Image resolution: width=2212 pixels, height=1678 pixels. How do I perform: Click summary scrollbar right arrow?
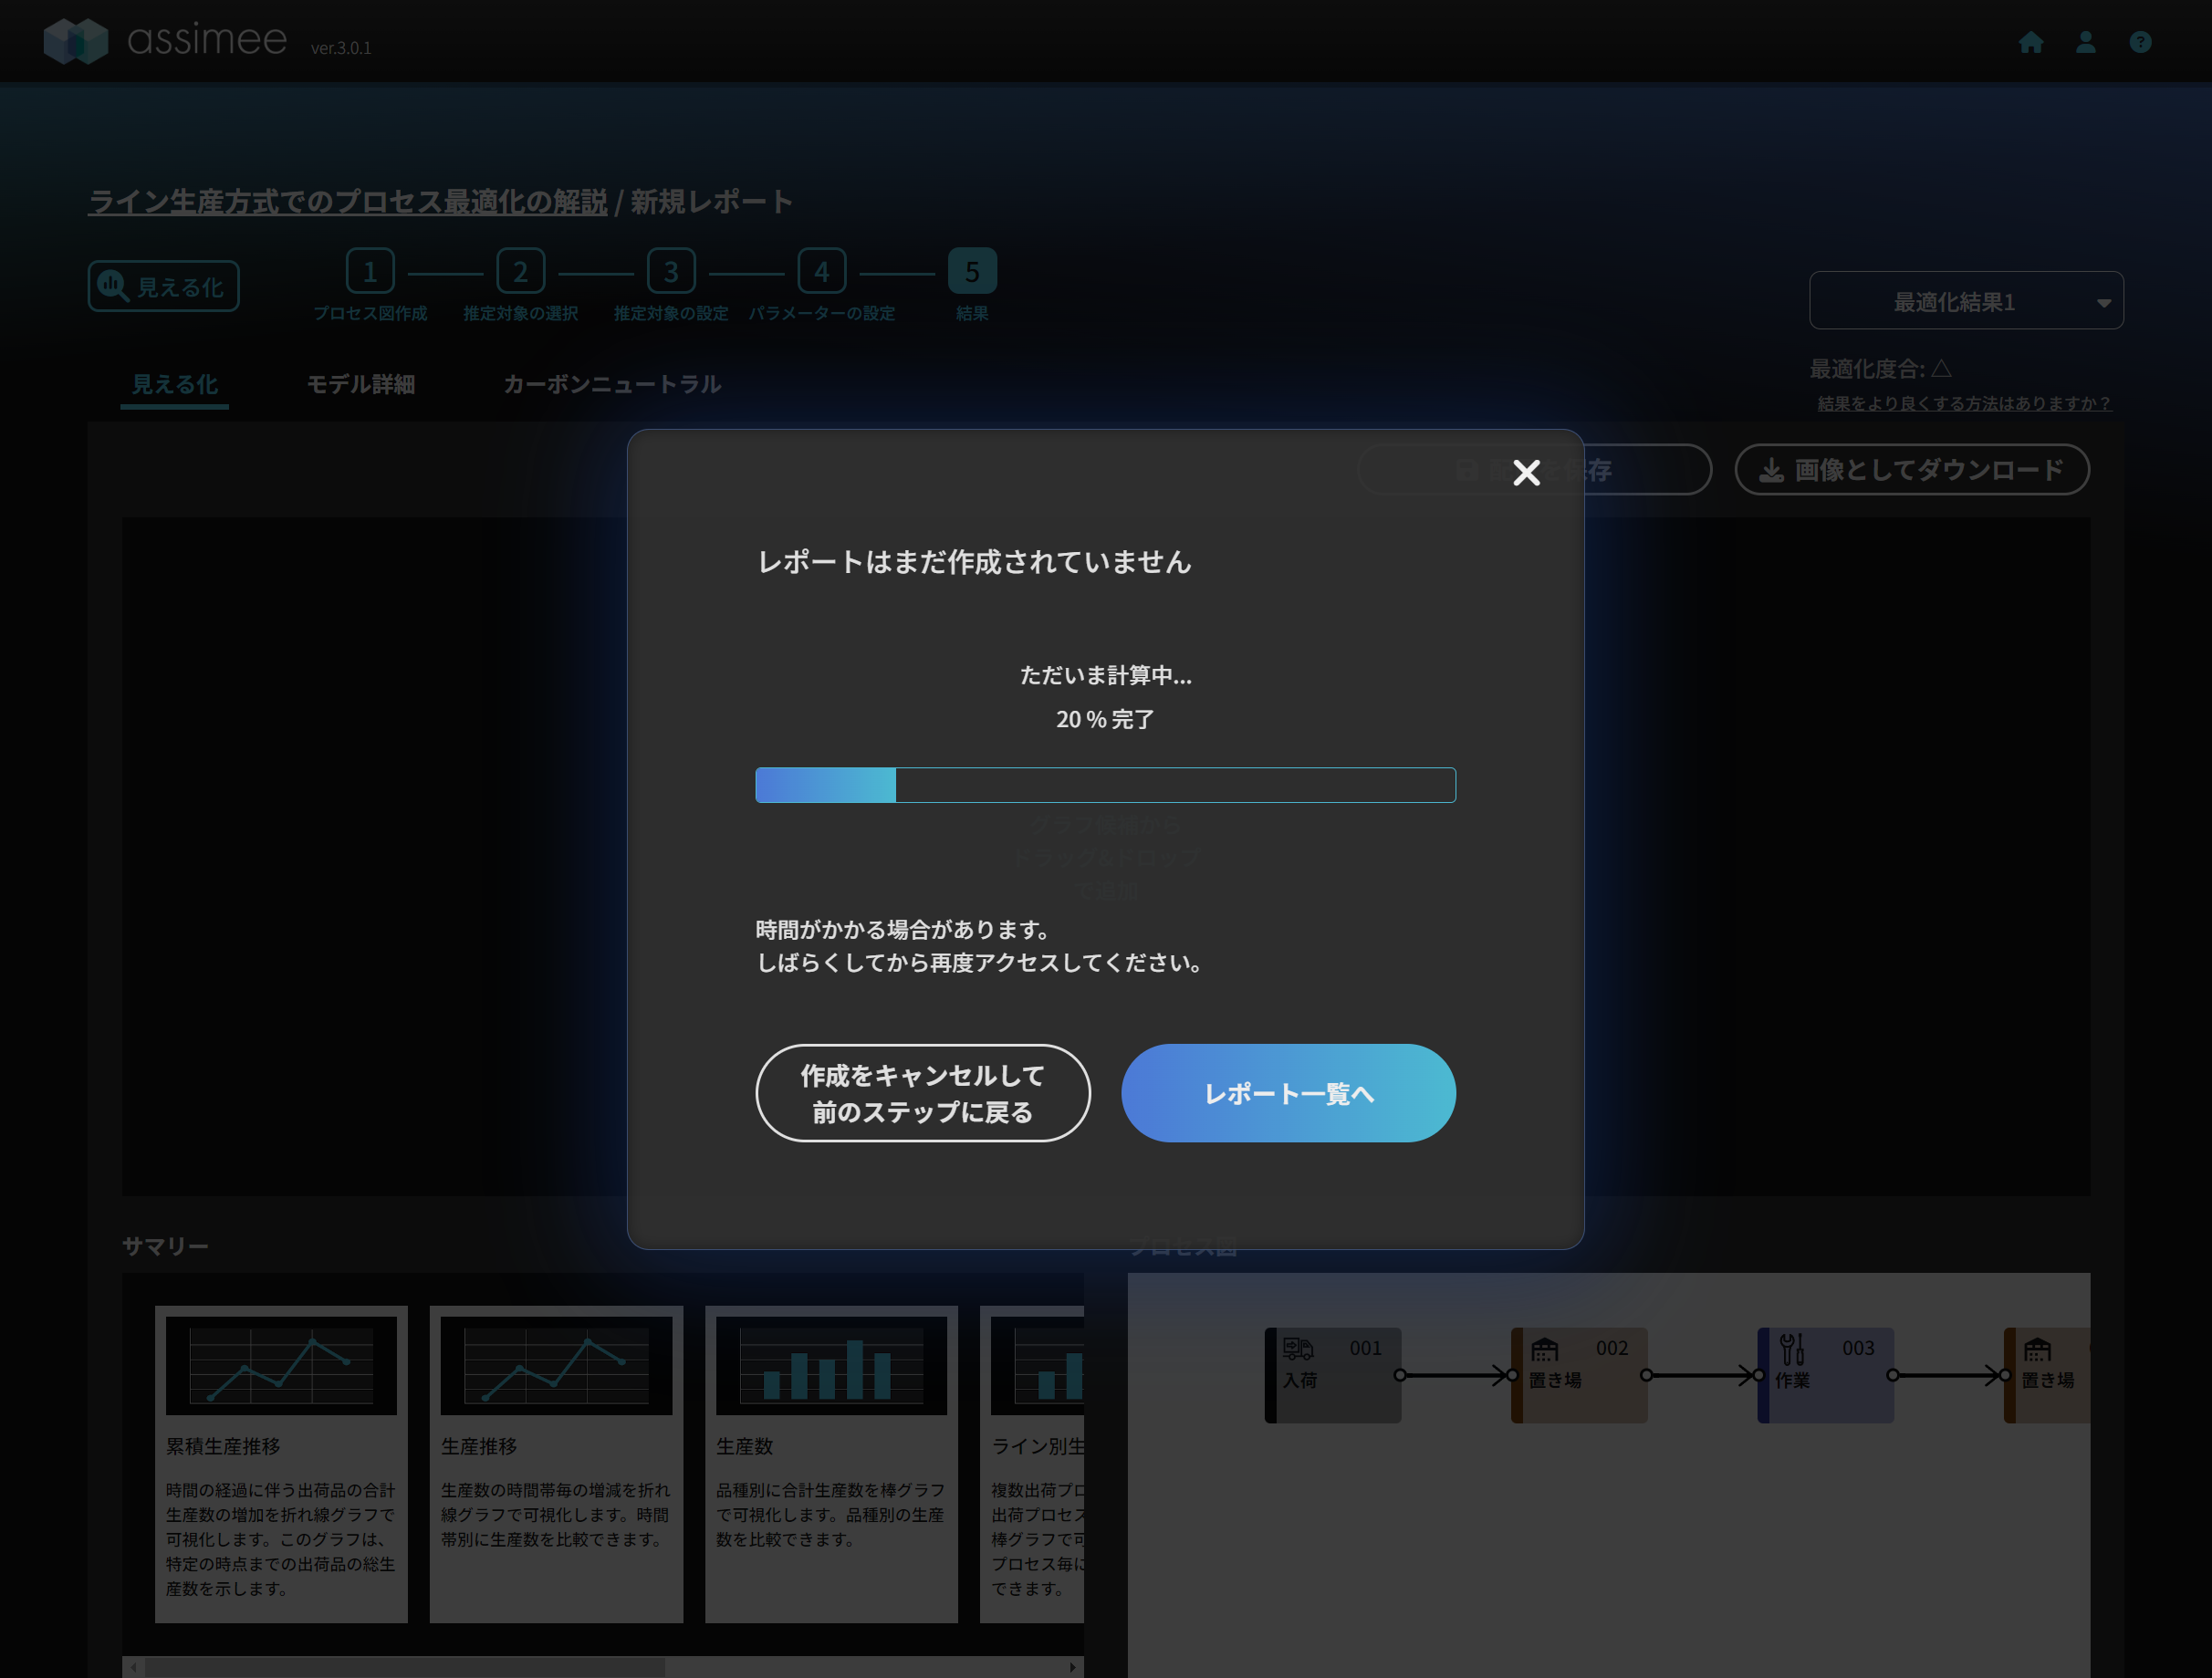coord(1072,1667)
